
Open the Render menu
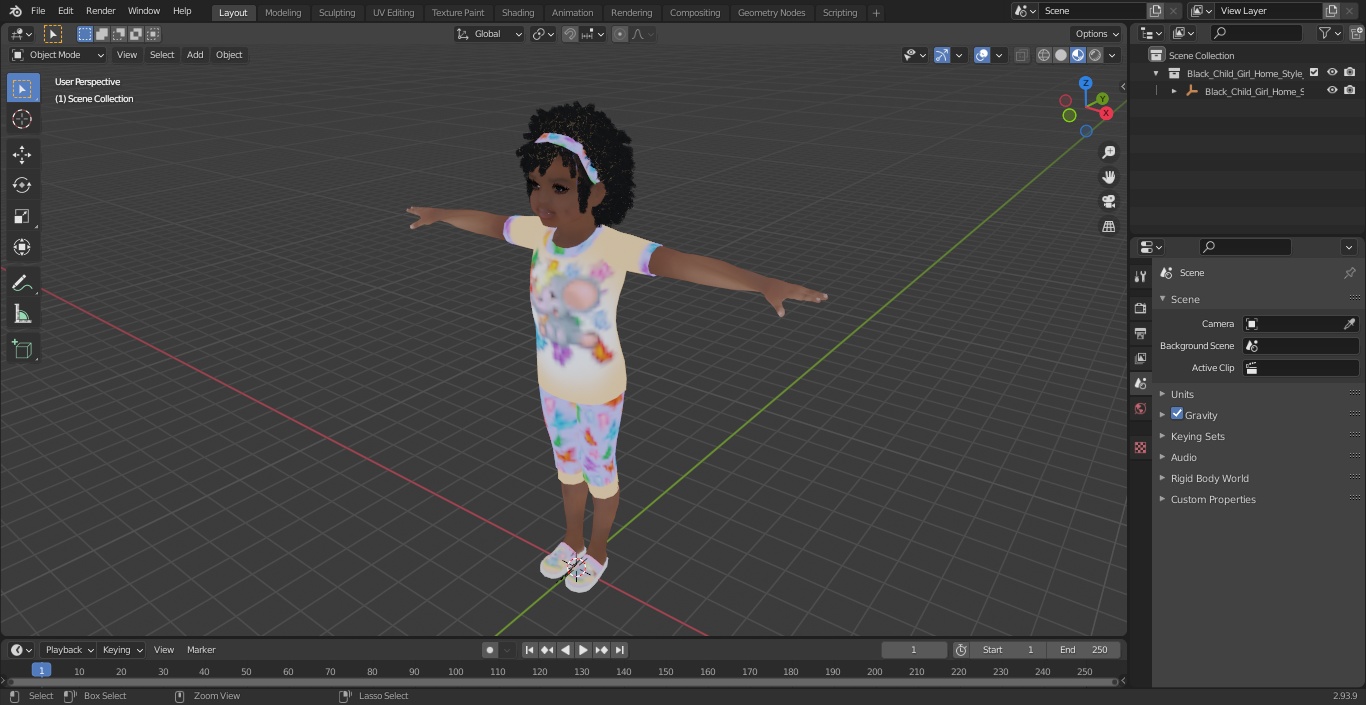click(x=100, y=11)
